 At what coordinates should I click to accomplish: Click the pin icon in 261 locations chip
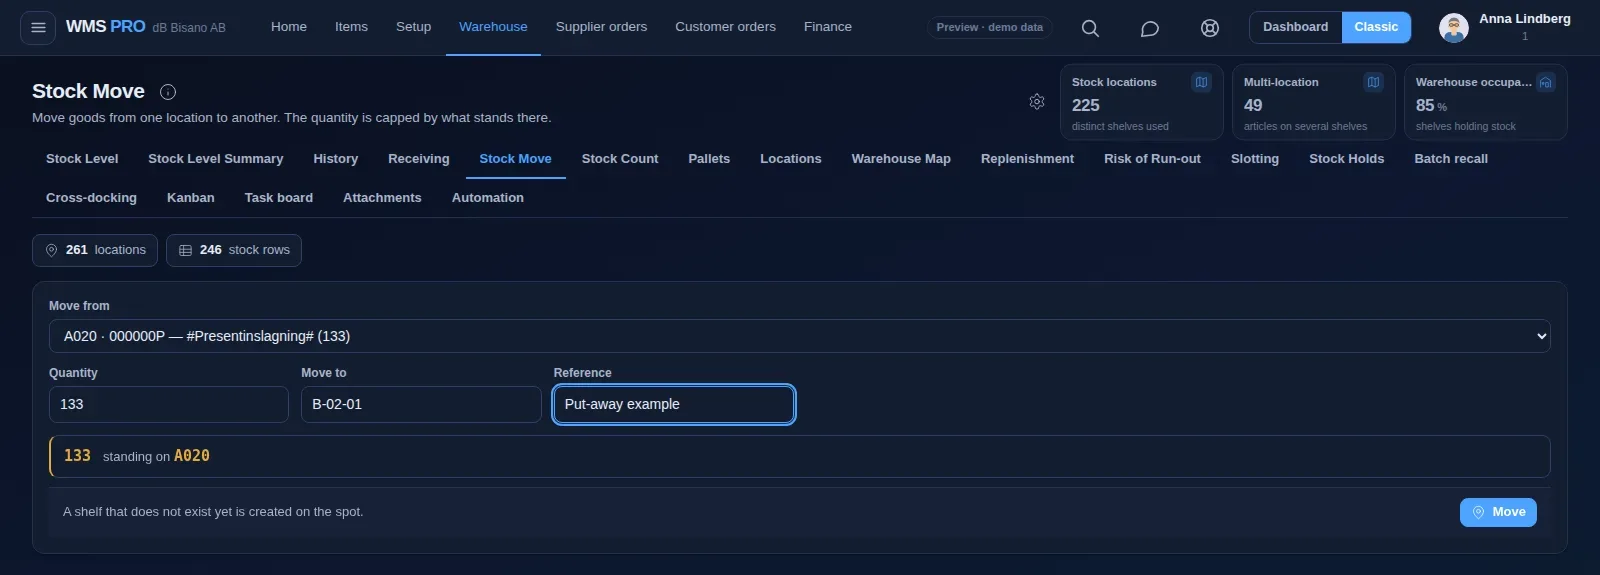[x=52, y=250]
